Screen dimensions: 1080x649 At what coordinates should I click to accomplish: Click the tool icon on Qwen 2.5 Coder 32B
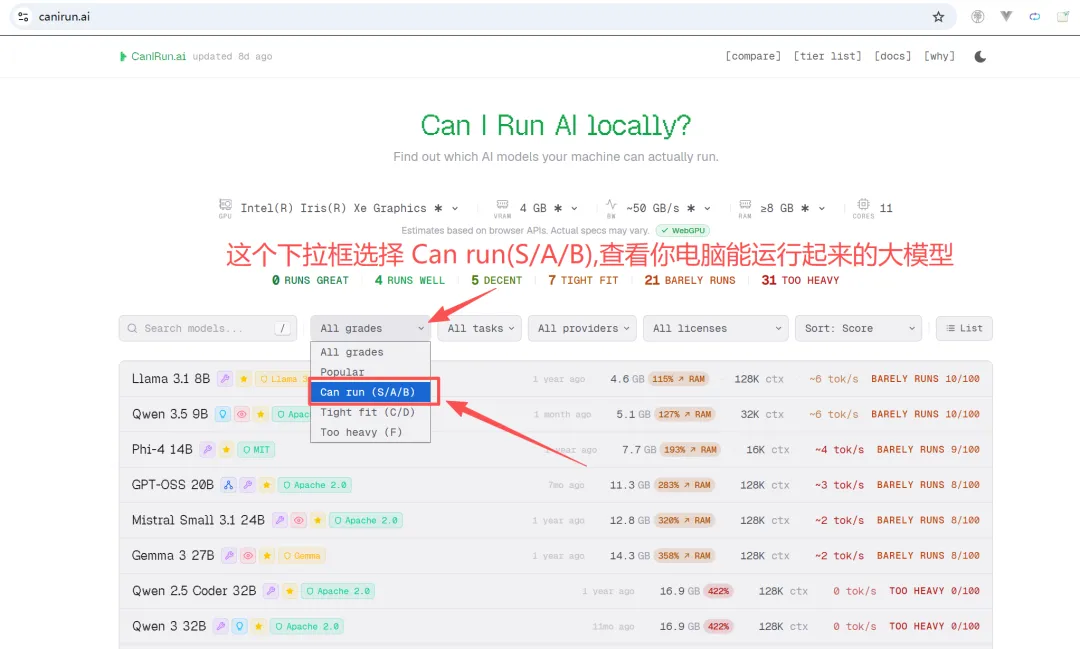coord(271,591)
